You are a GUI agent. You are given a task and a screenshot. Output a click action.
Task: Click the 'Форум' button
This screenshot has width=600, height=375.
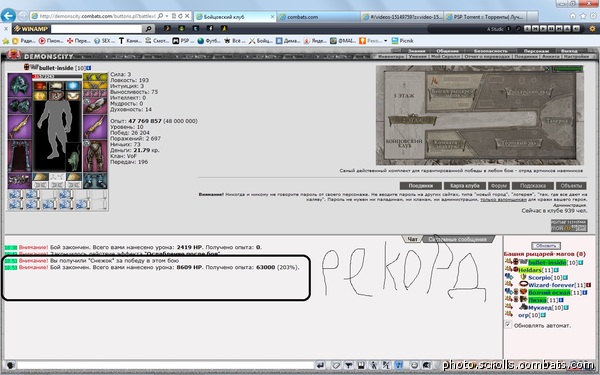pos(499,186)
